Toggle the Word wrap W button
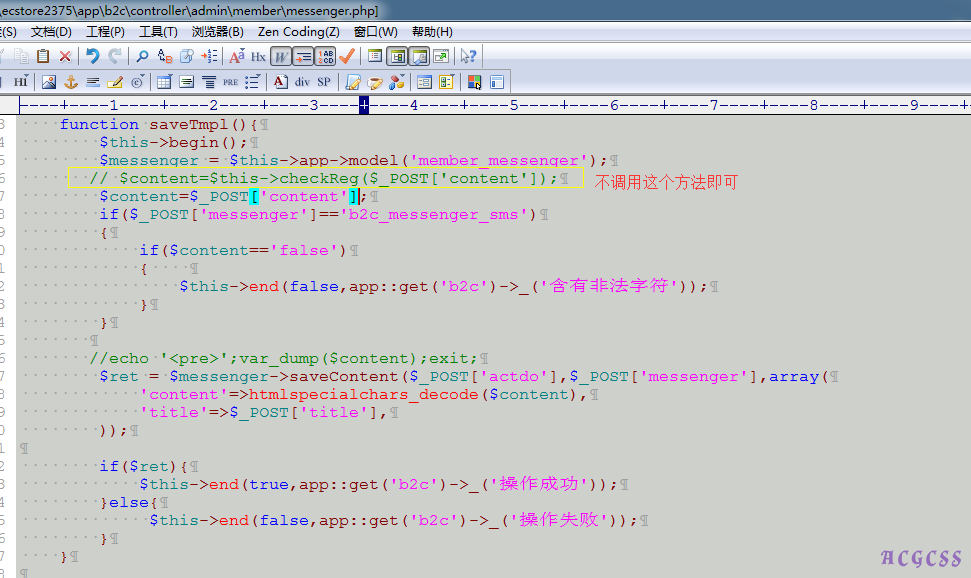 tap(281, 56)
